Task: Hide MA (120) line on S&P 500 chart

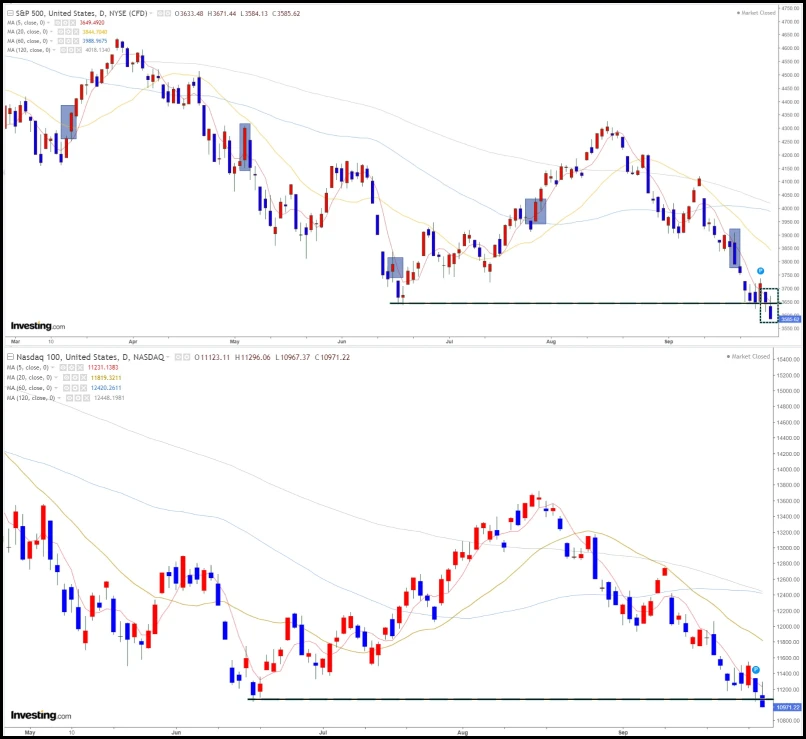Action: point(63,50)
